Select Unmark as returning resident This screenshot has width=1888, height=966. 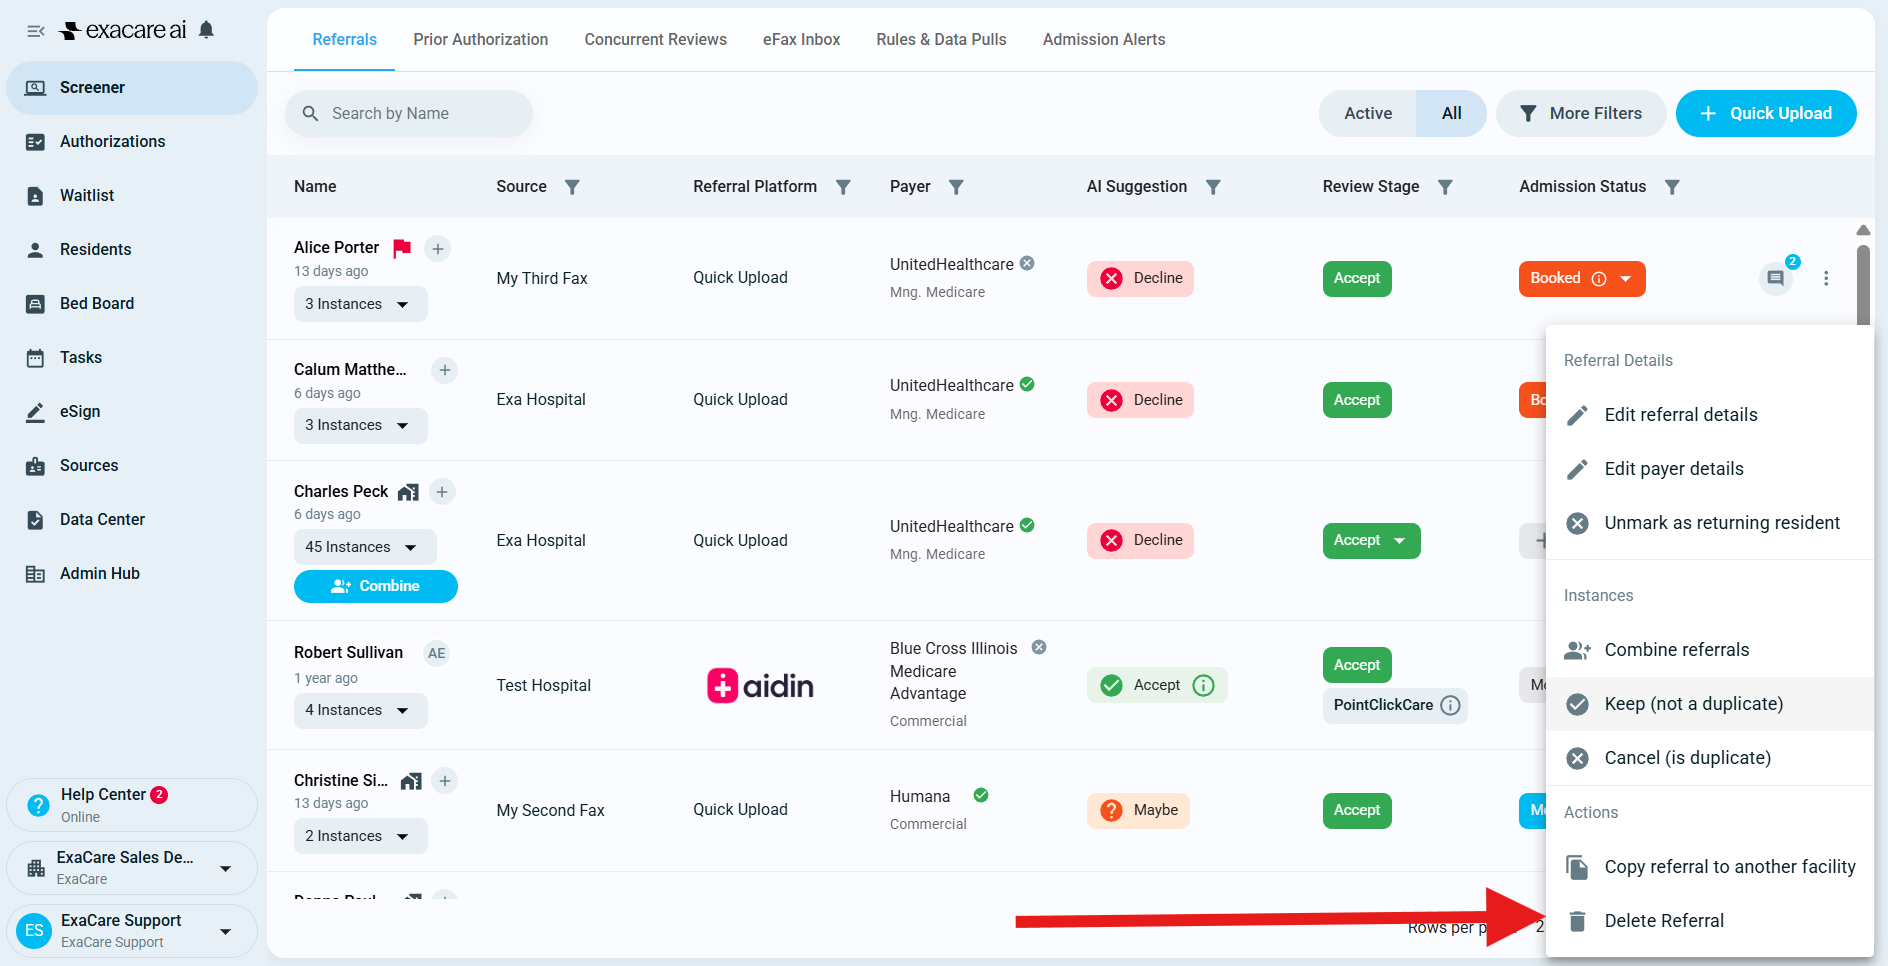click(x=1710, y=523)
